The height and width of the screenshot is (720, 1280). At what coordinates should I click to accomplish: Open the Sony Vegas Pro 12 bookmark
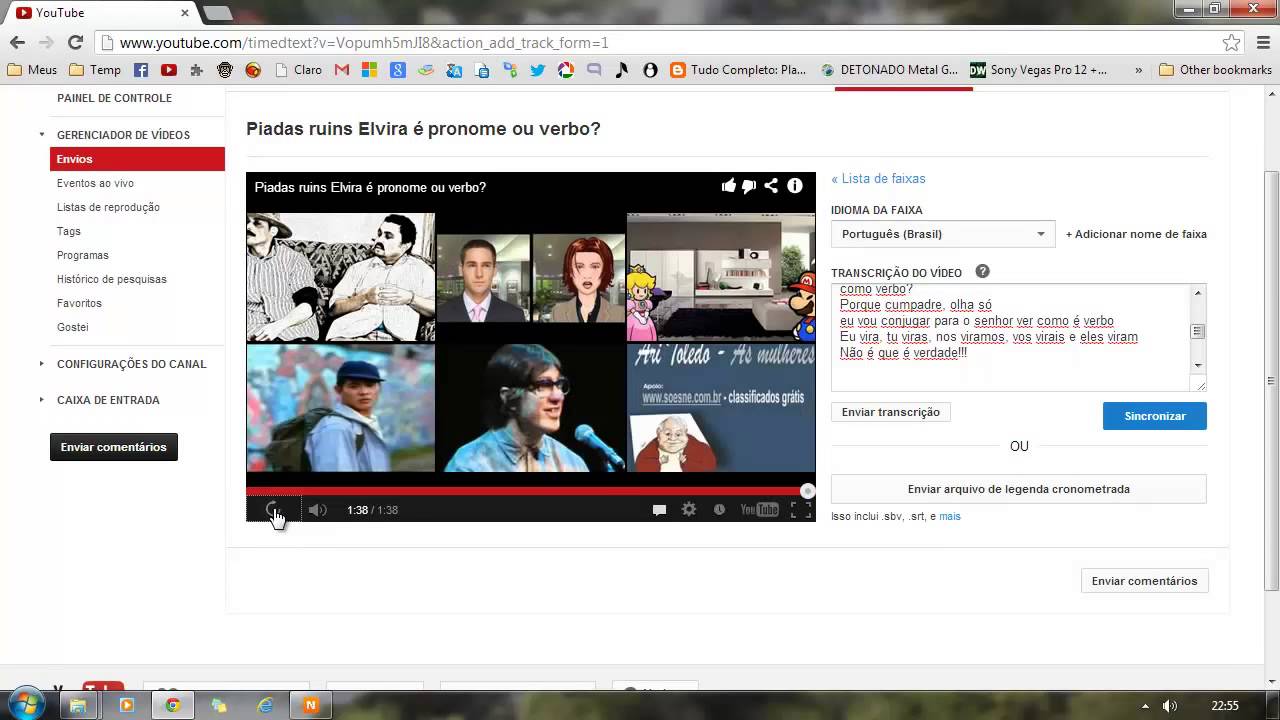pos(1038,70)
